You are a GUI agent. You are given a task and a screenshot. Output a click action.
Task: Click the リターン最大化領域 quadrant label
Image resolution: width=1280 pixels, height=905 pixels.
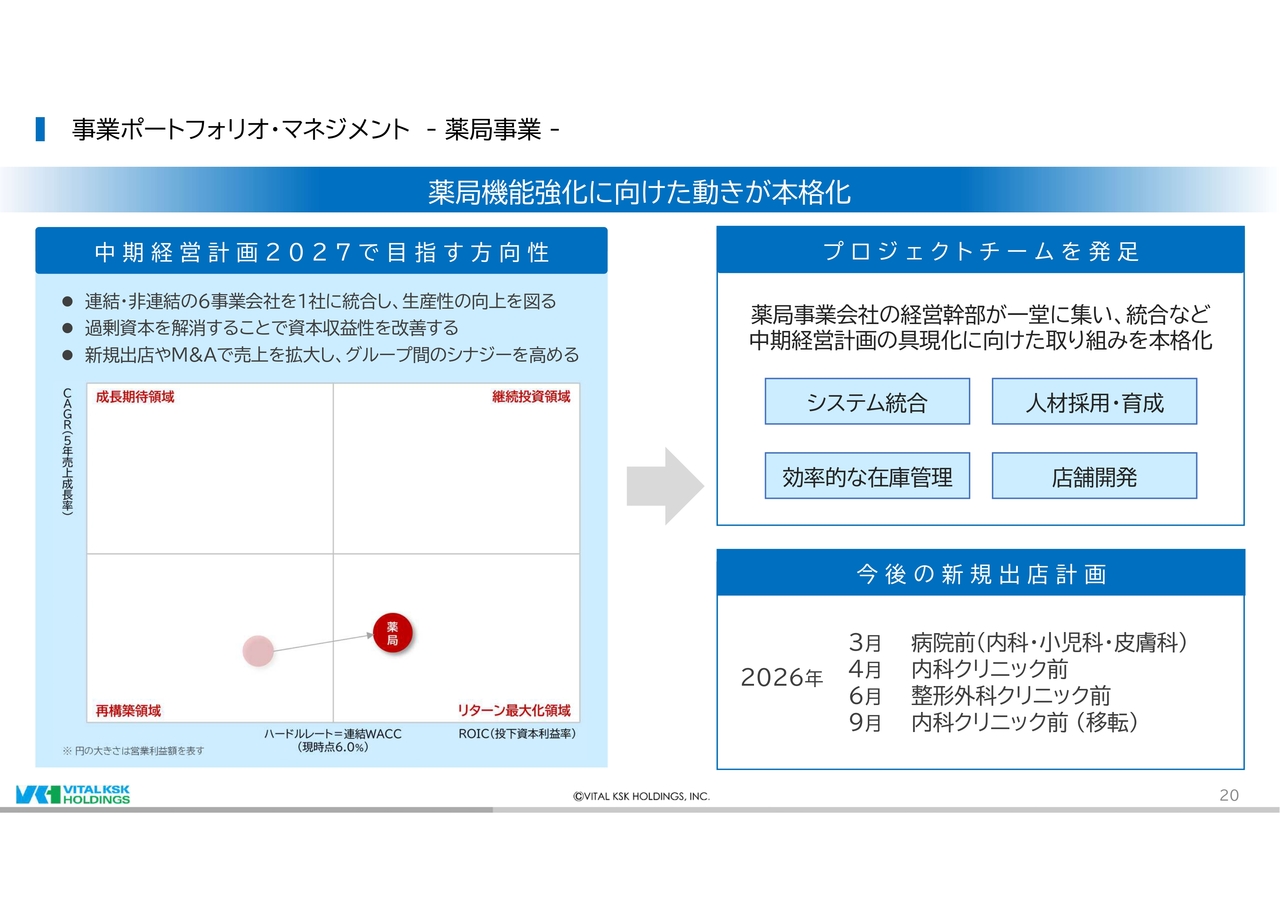click(514, 711)
